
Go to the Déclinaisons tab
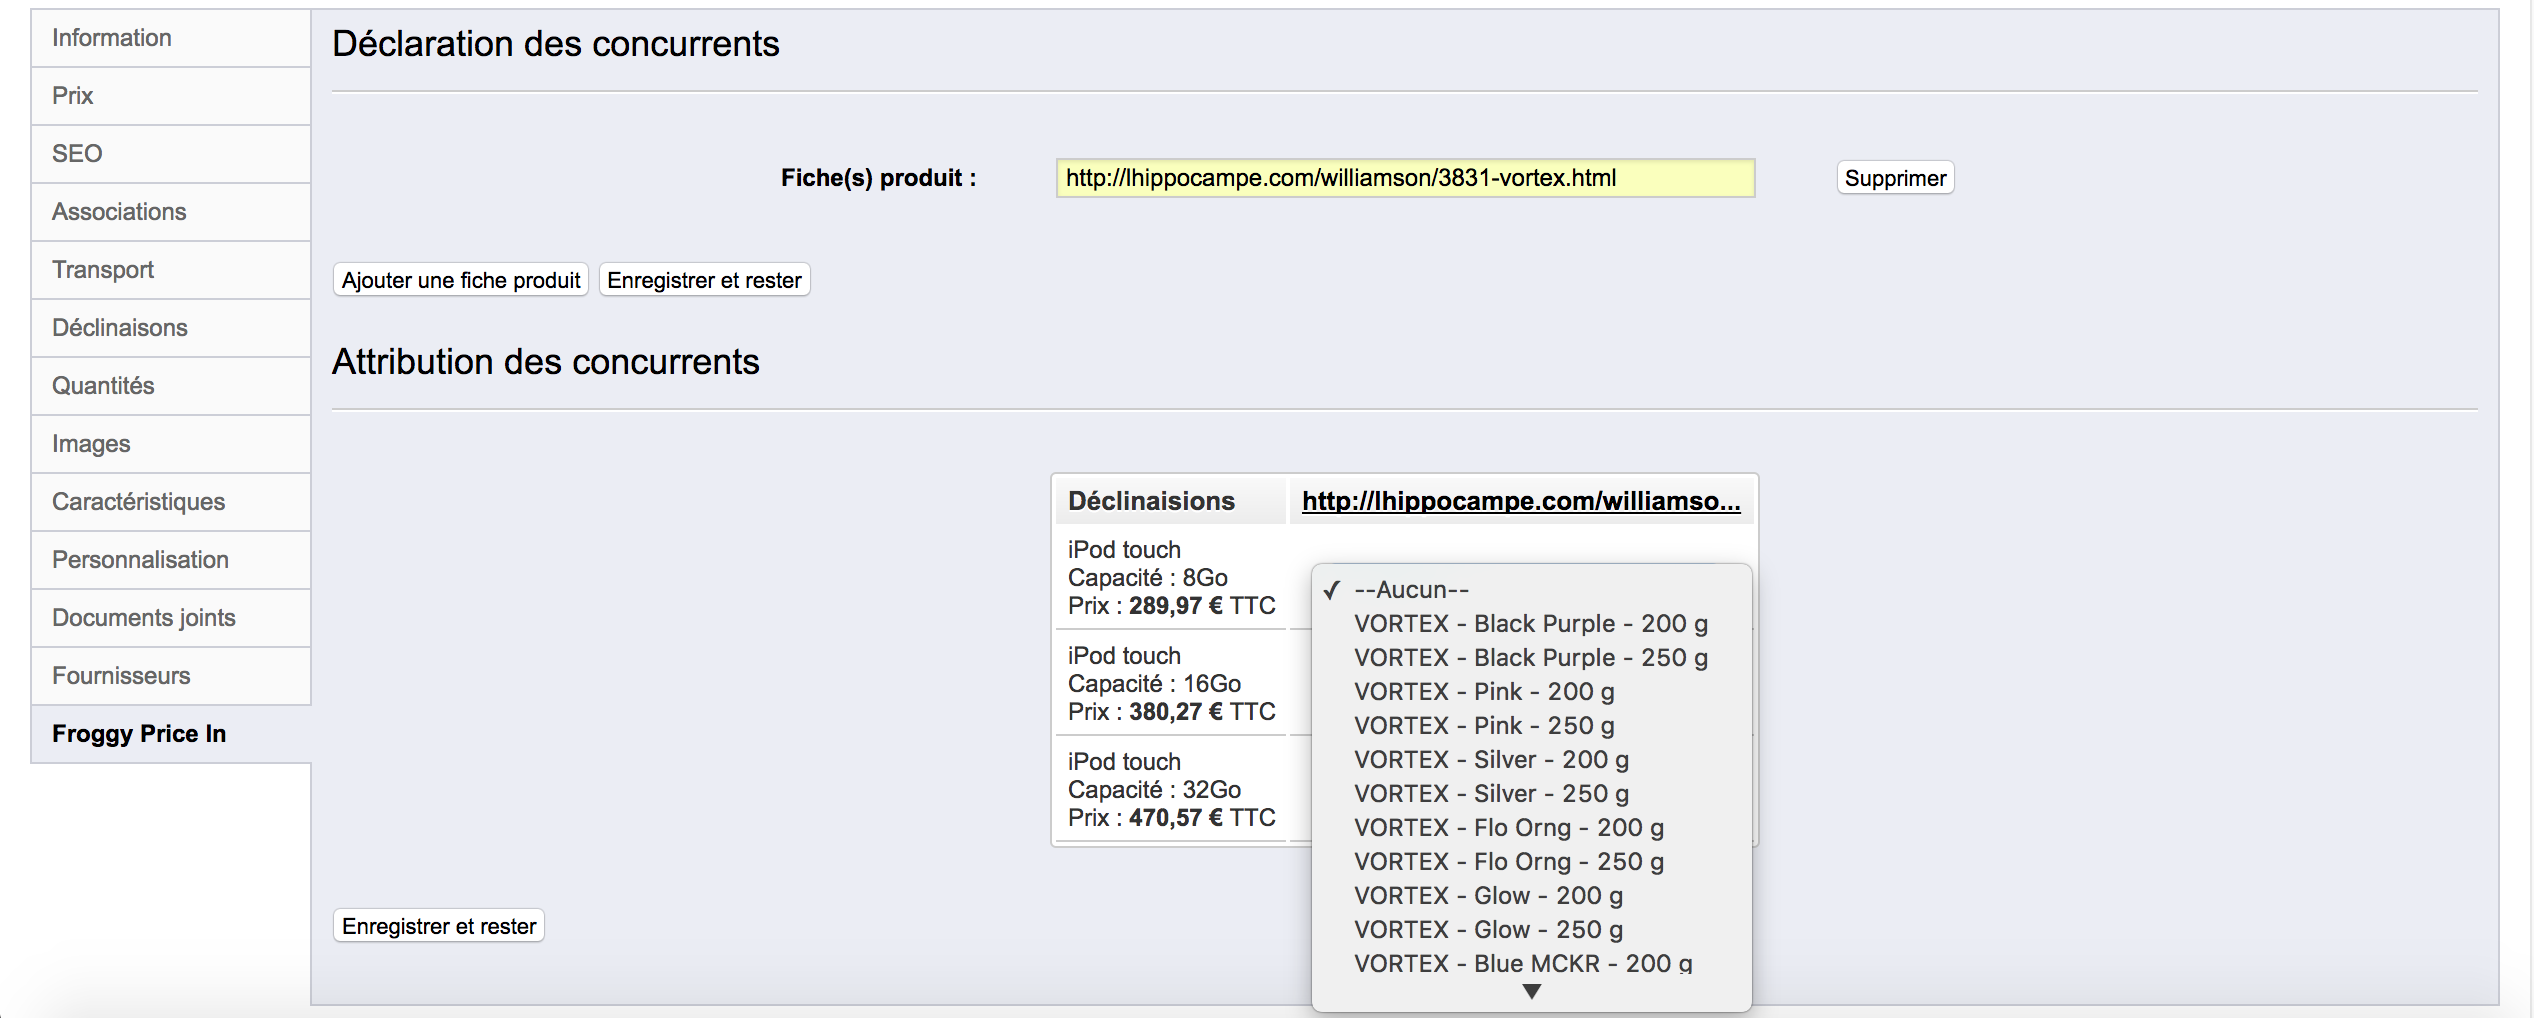(x=171, y=328)
